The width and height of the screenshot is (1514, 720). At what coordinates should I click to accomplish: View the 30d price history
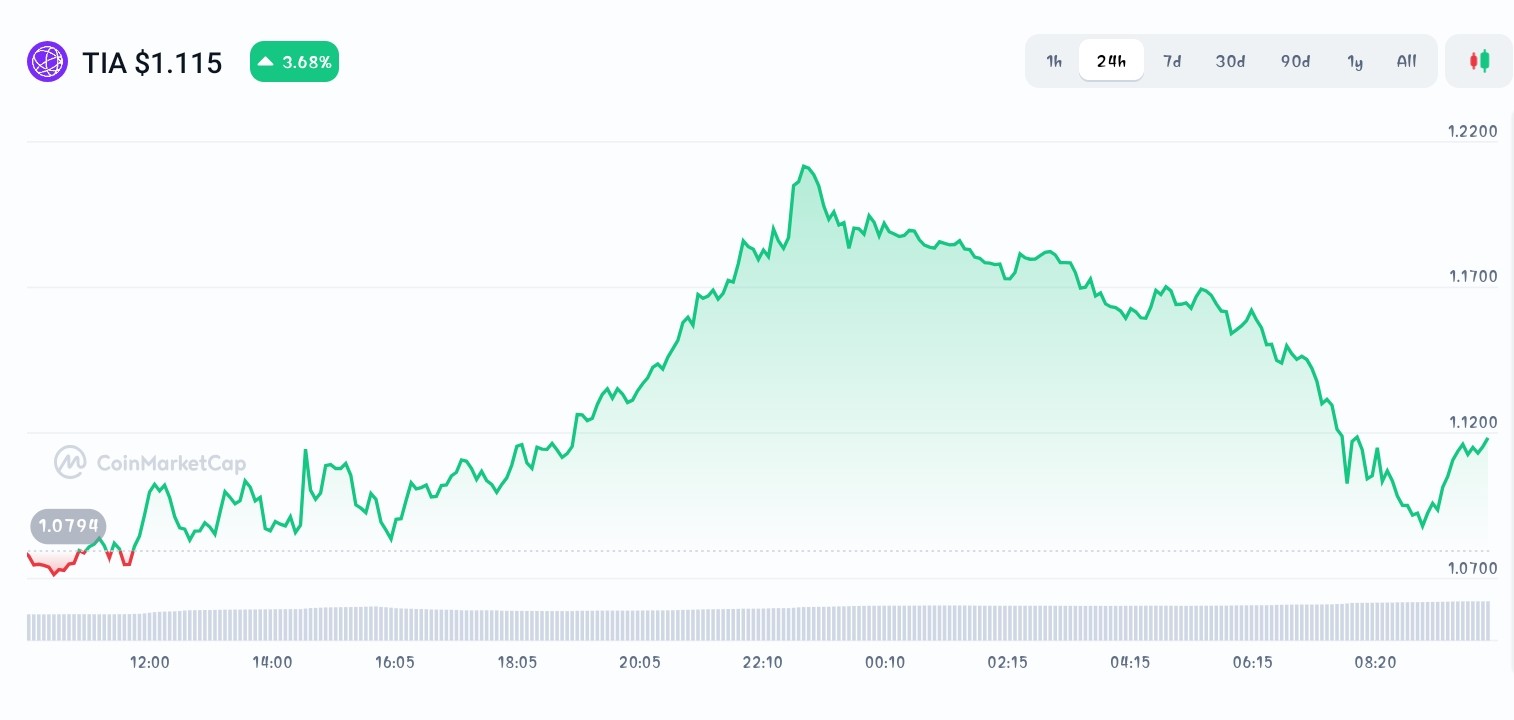coord(1230,61)
